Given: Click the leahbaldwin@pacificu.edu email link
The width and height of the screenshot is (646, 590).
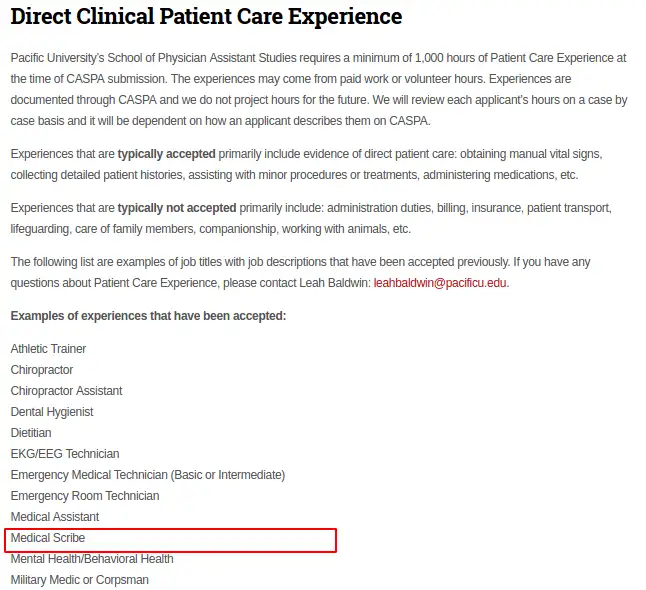Looking at the screenshot, I should pyautogui.click(x=440, y=283).
